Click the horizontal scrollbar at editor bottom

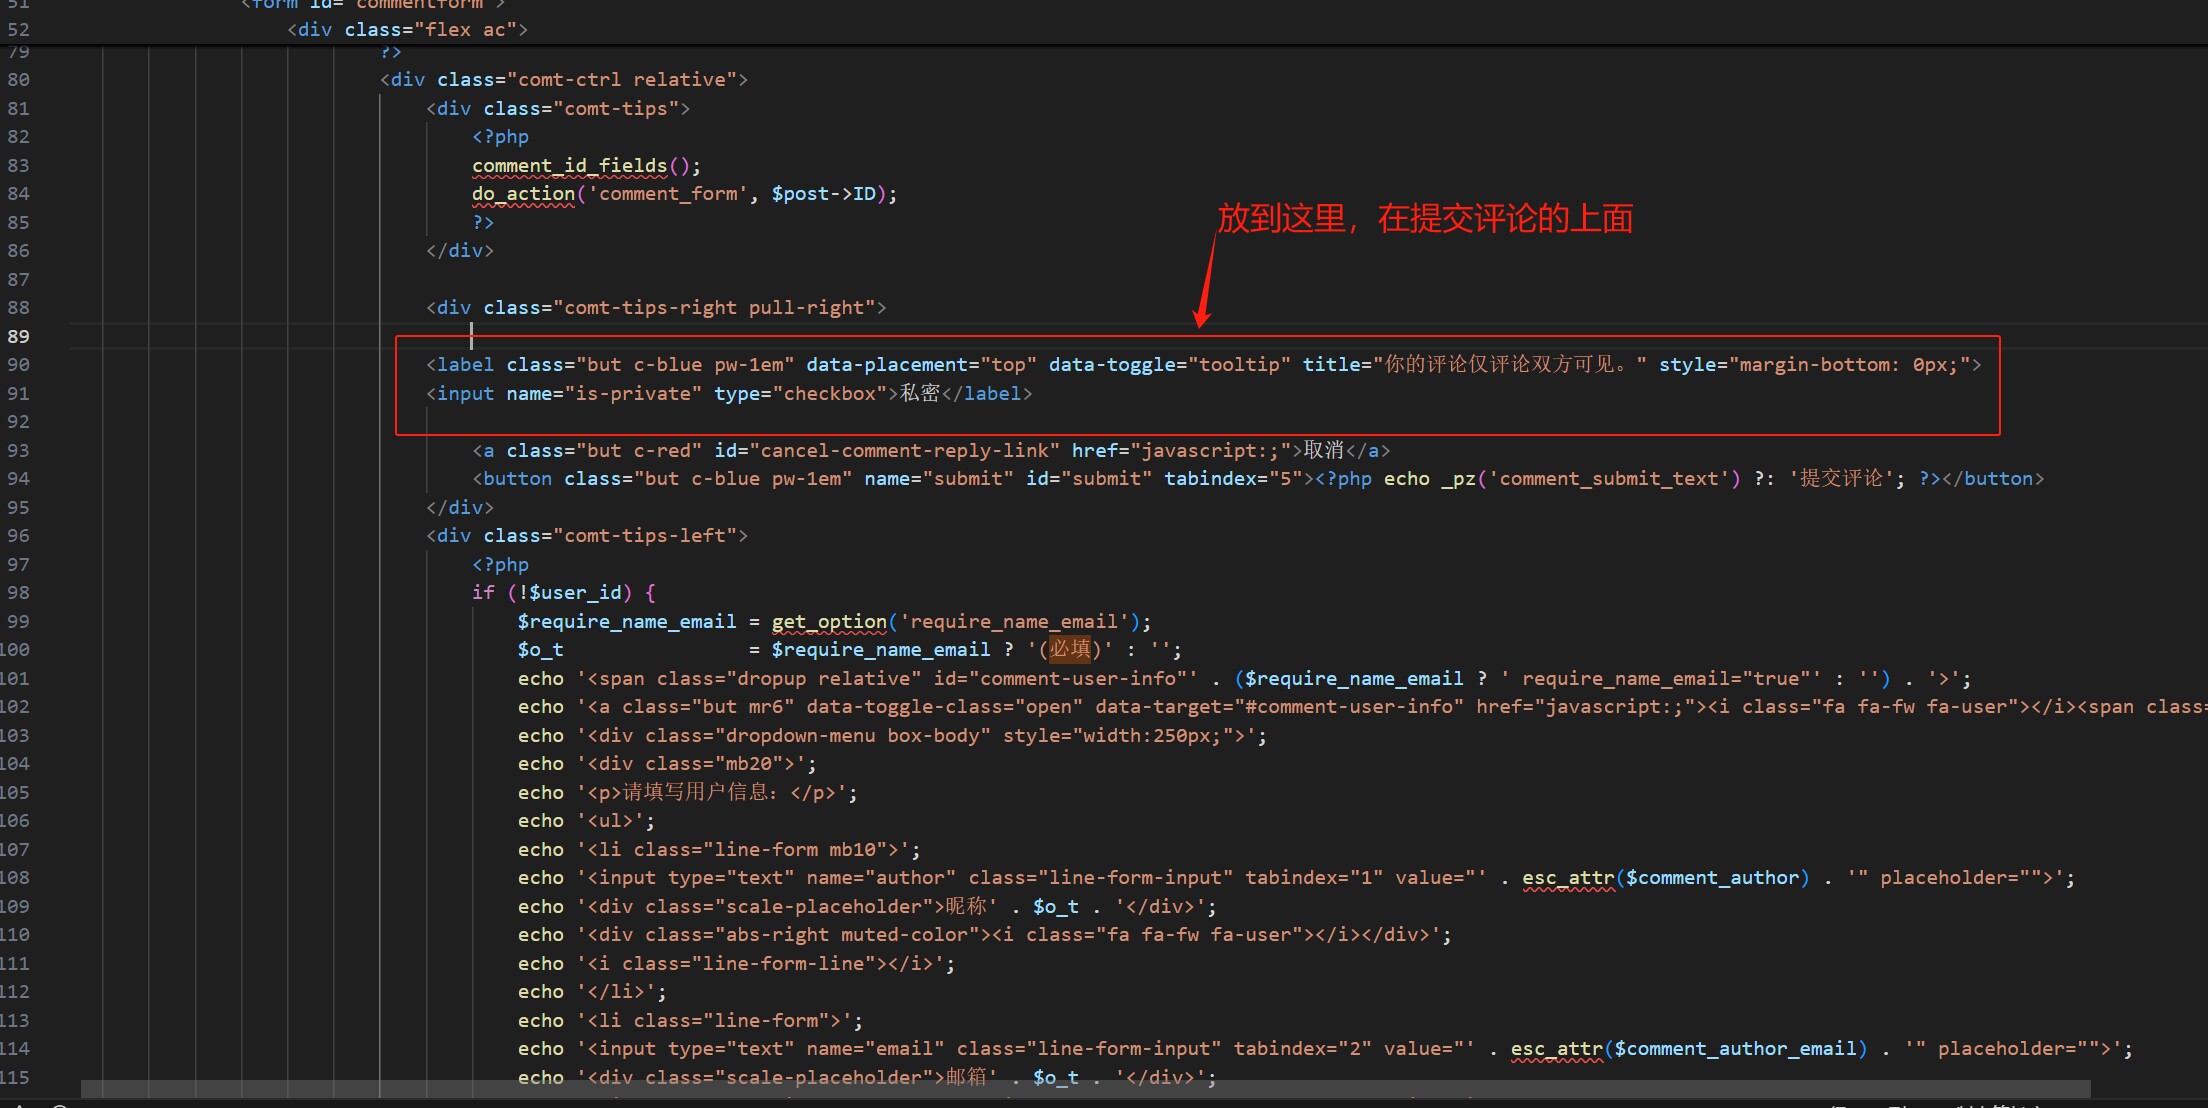(1085, 1088)
